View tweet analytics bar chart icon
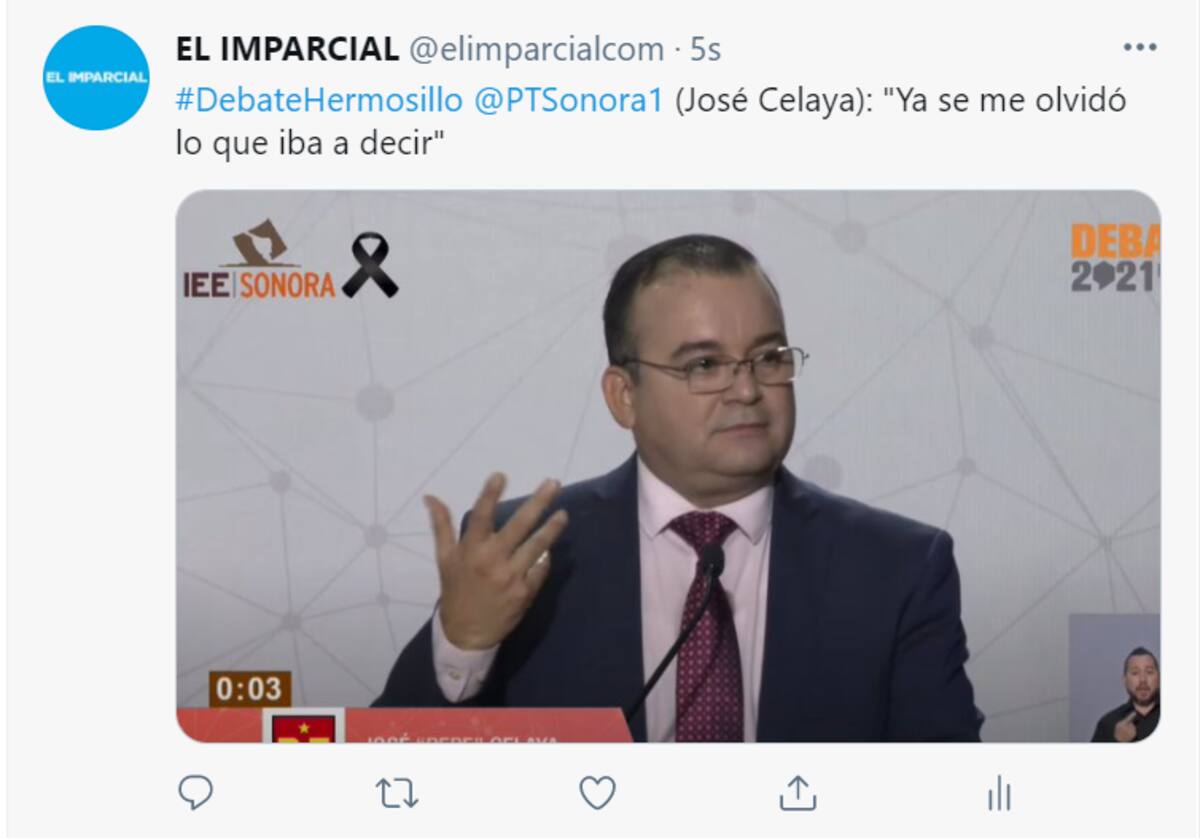 (x=999, y=795)
